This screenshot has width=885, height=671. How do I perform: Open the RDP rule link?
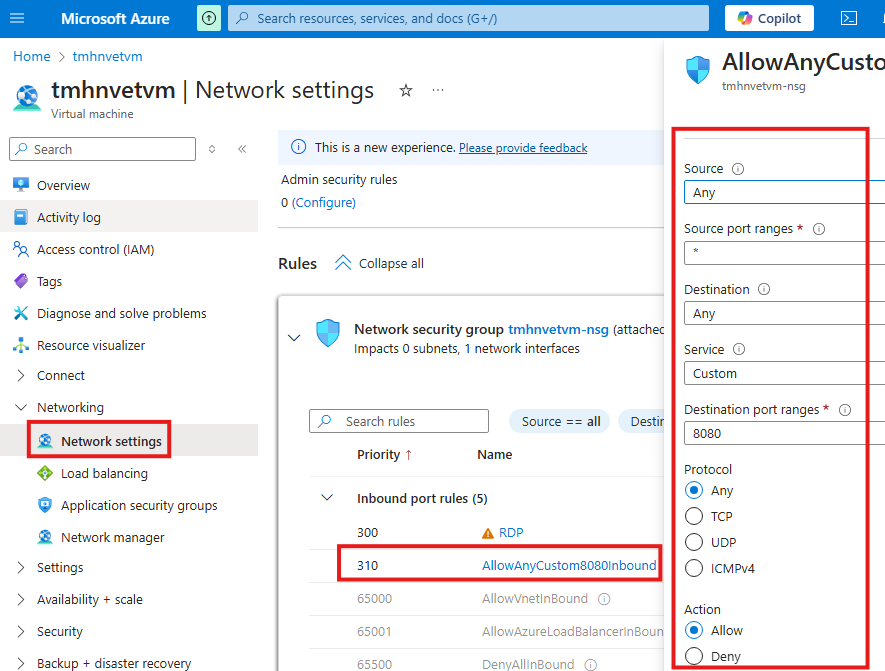(511, 533)
